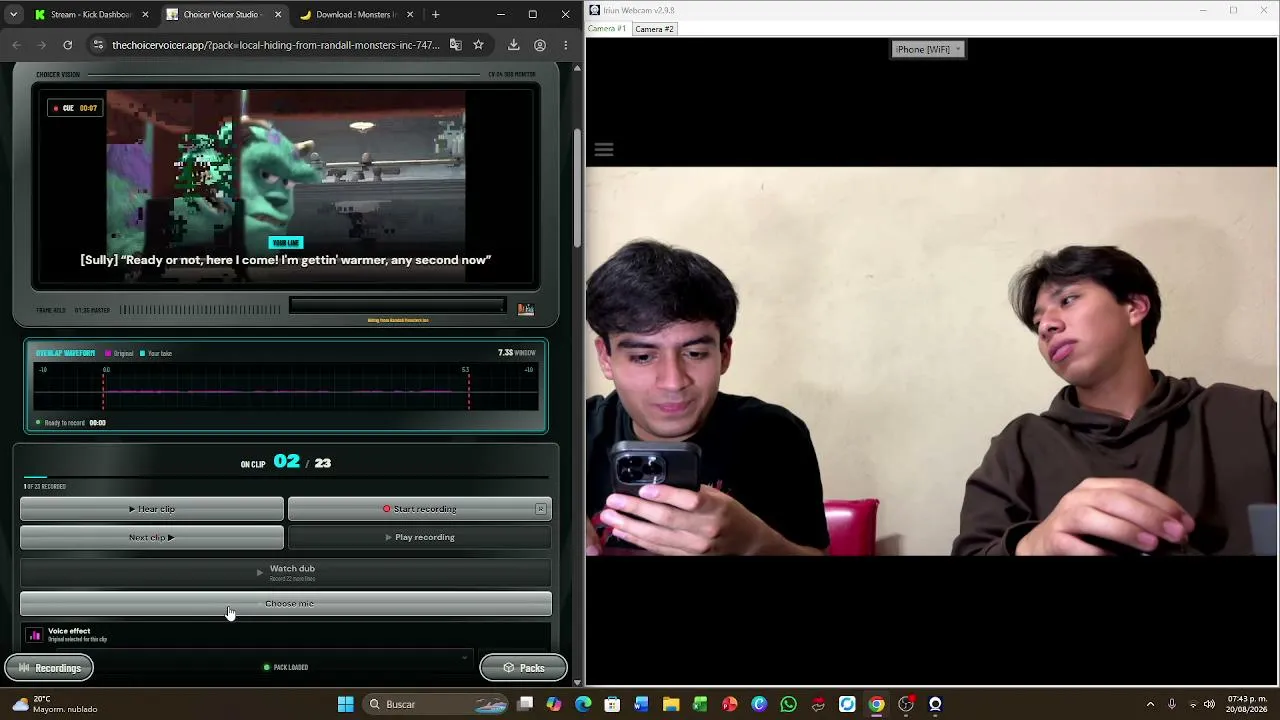
Task: Open the iPhone [WiFi] source dropdown
Action: 928,49
